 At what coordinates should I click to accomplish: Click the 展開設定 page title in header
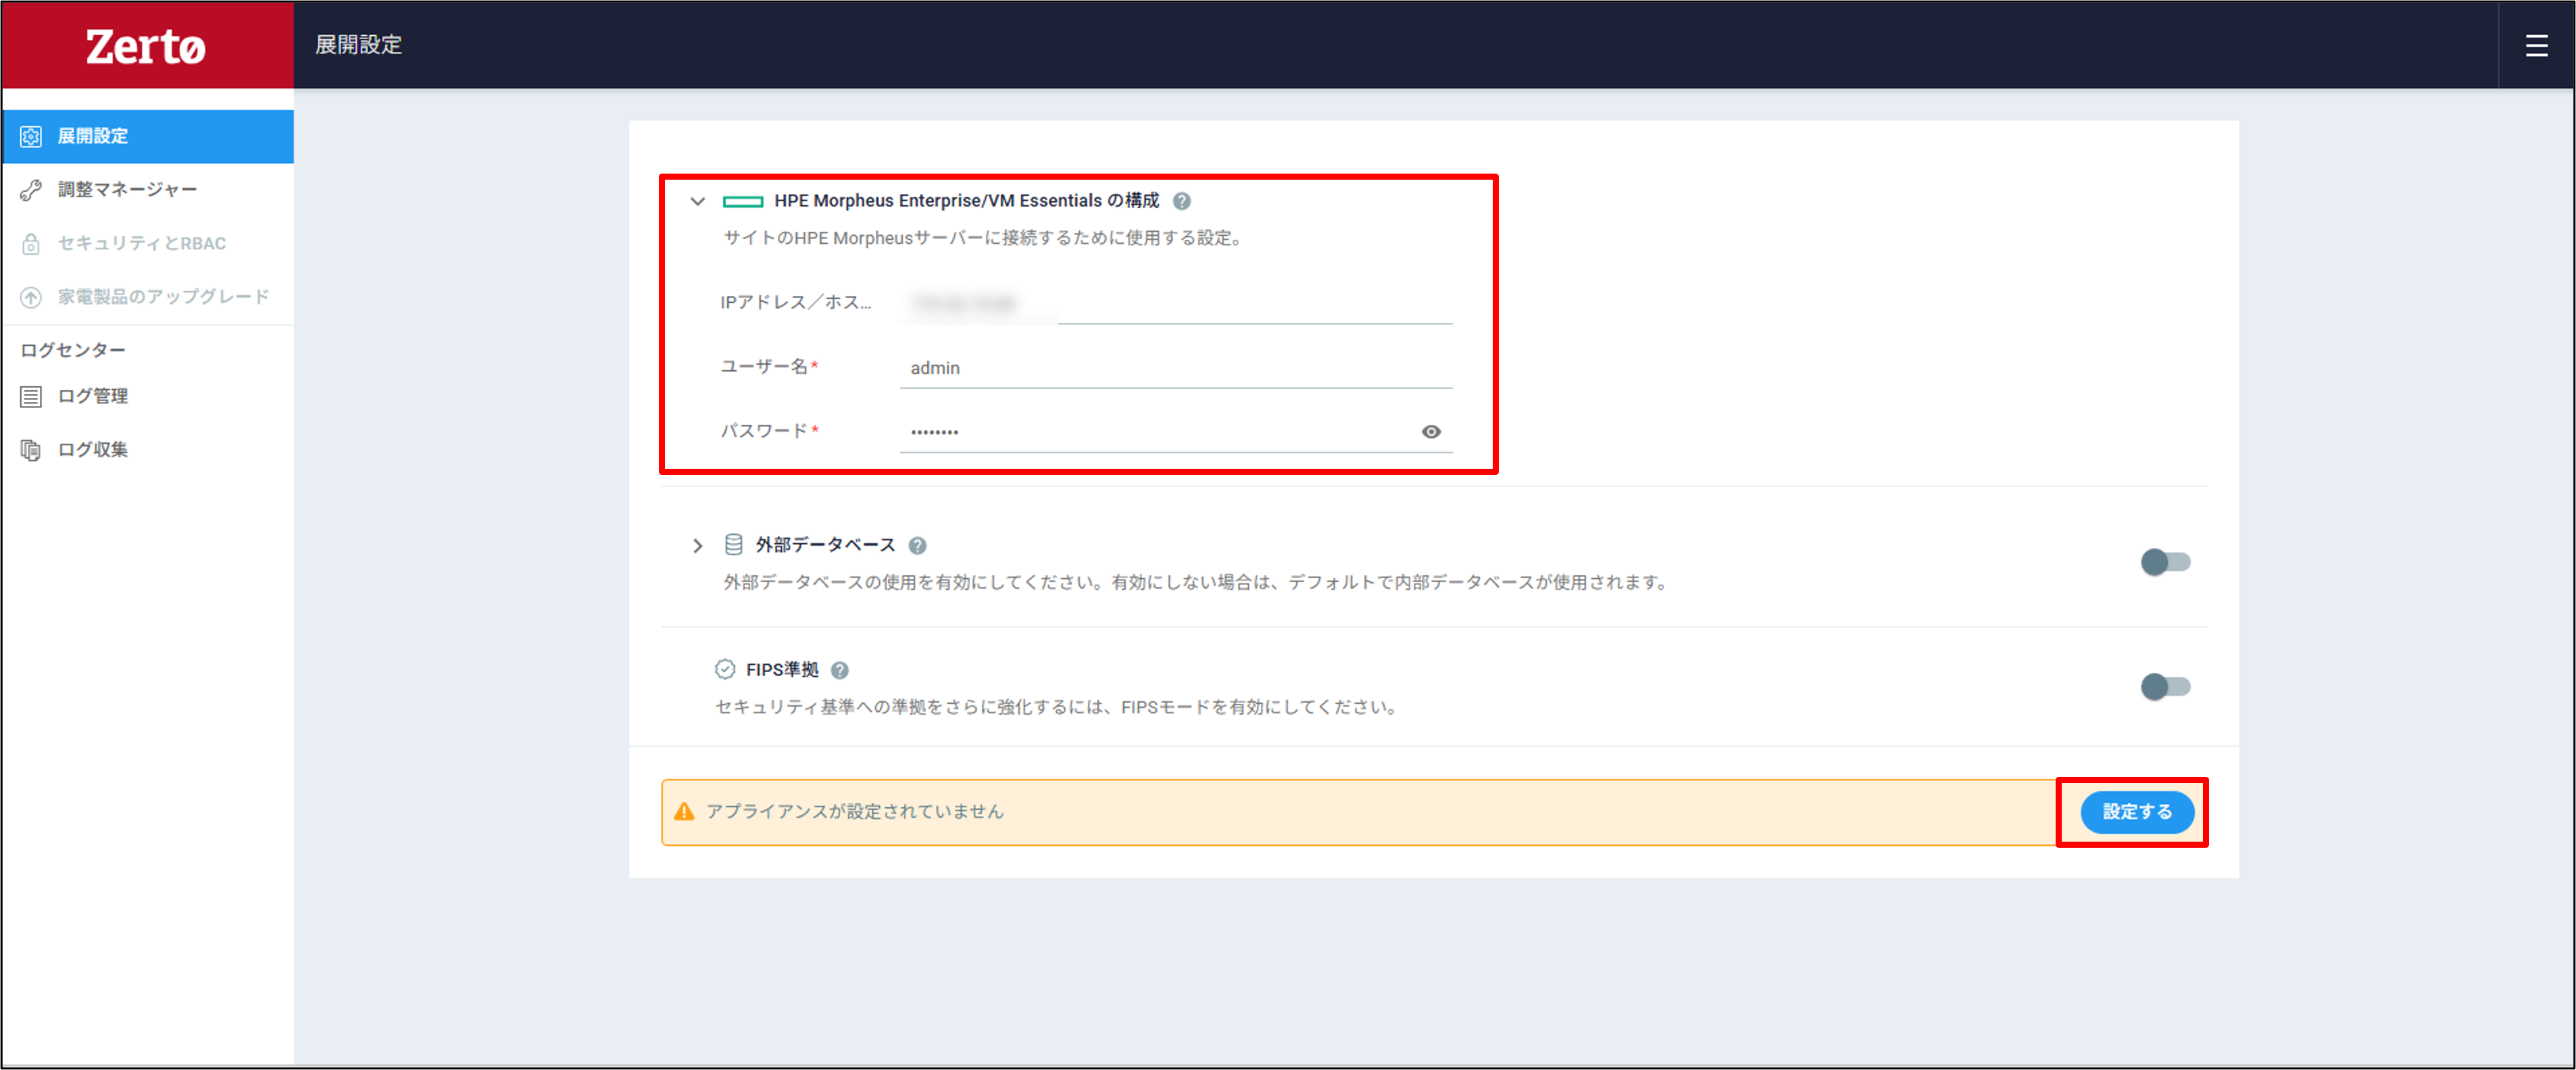pos(358,45)
